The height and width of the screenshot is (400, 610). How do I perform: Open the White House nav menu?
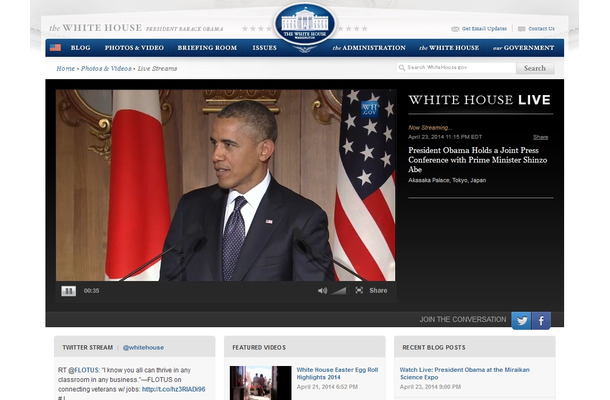pyautogui.click(x=449, y=47)
